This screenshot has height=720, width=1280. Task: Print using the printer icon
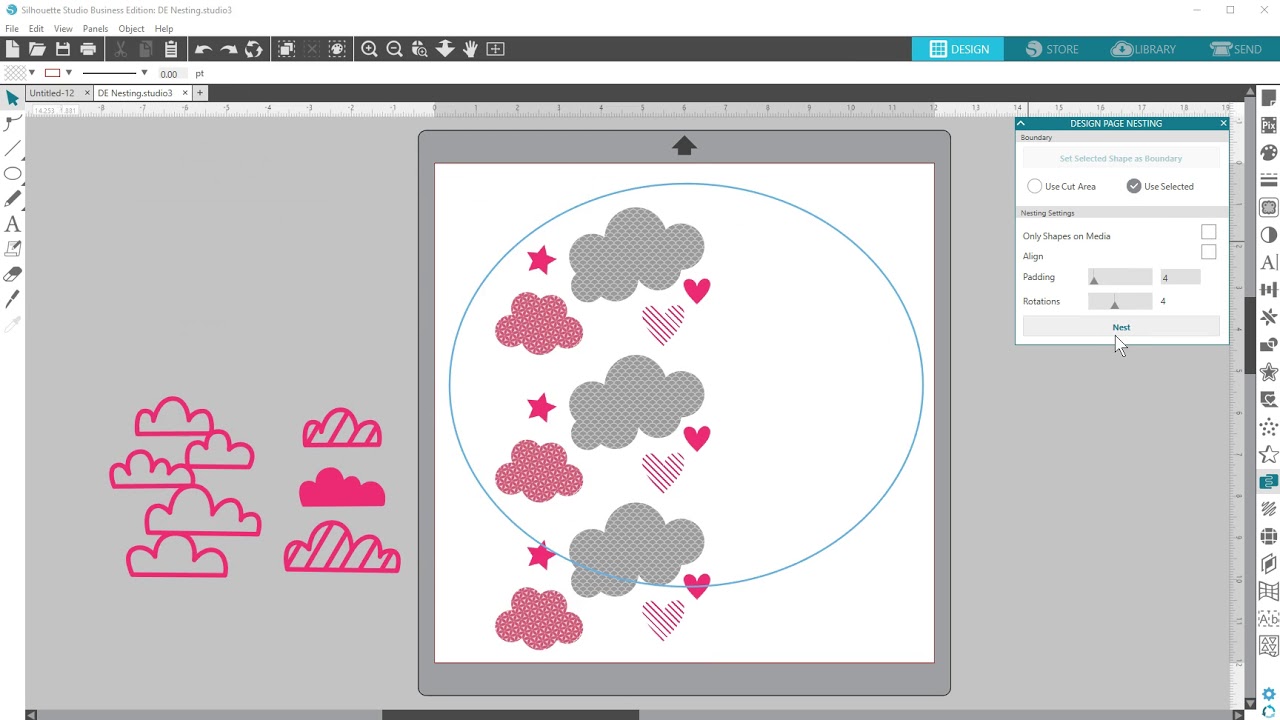point(88,49)
